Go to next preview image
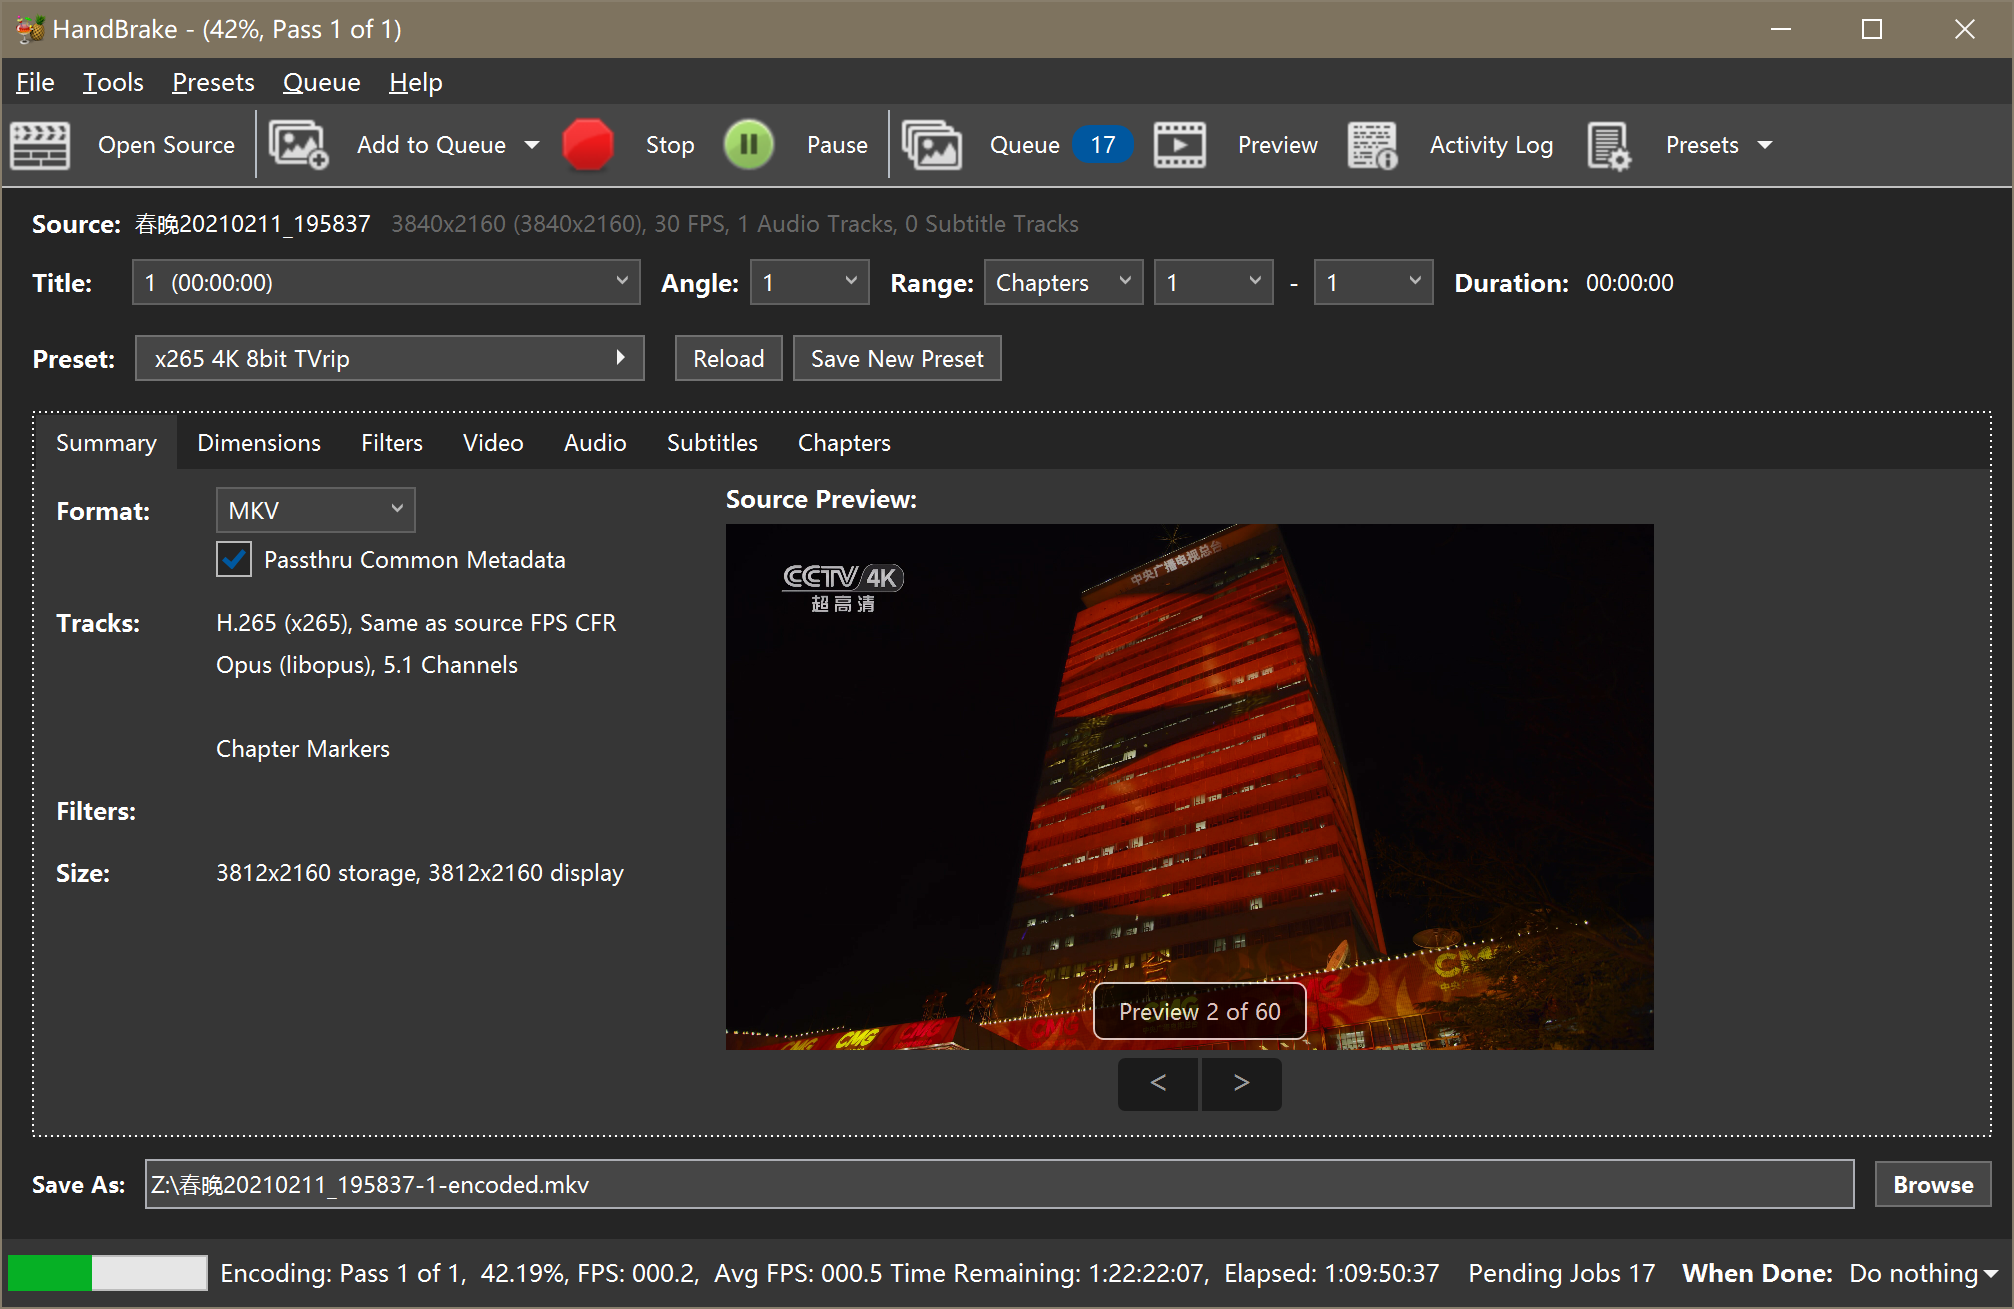This screenshot has height=1309, width=2014. (x=1241, y=1084)
